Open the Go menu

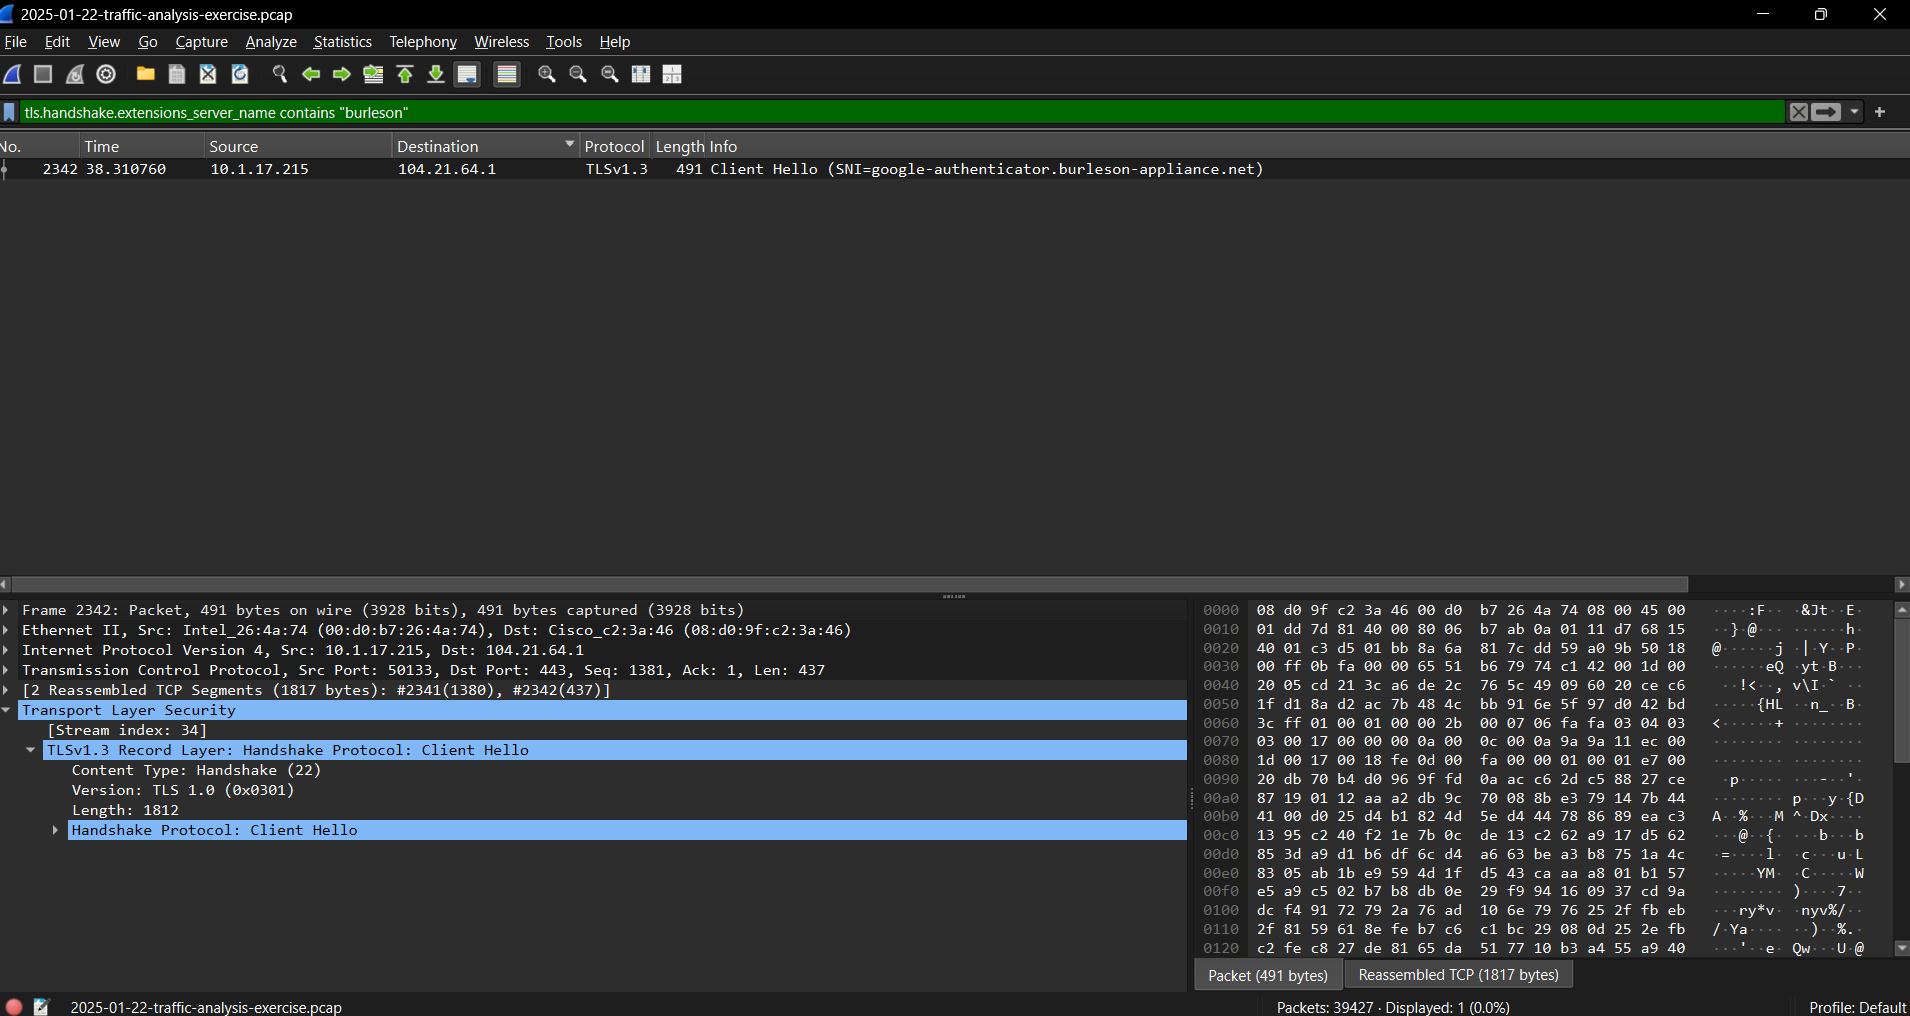tap(148, 42)
